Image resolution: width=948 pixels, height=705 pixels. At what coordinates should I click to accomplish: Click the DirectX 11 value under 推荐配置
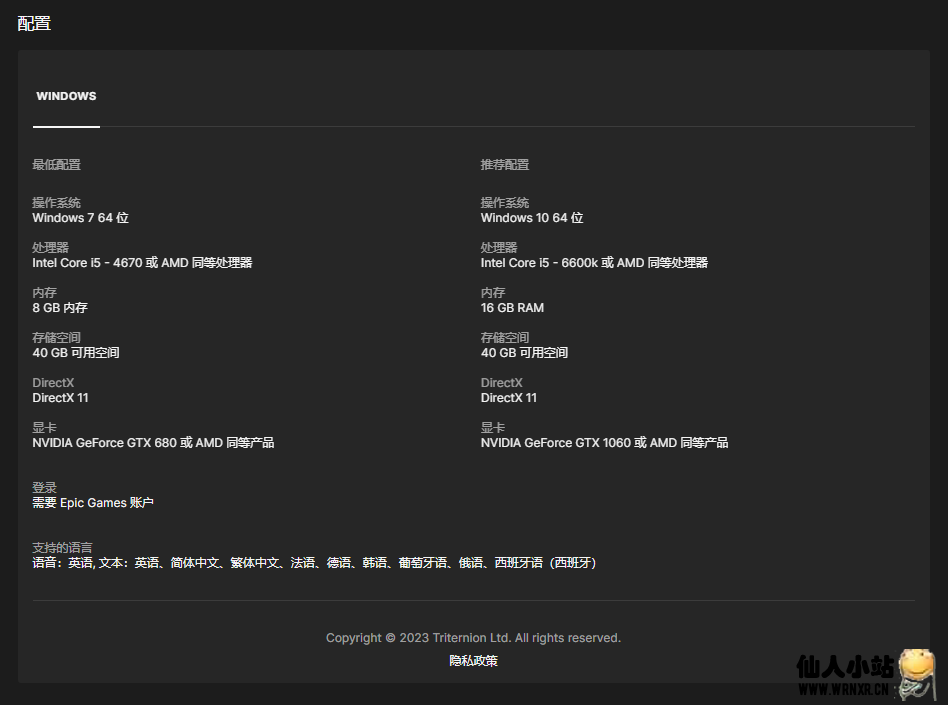pos(508,398)
